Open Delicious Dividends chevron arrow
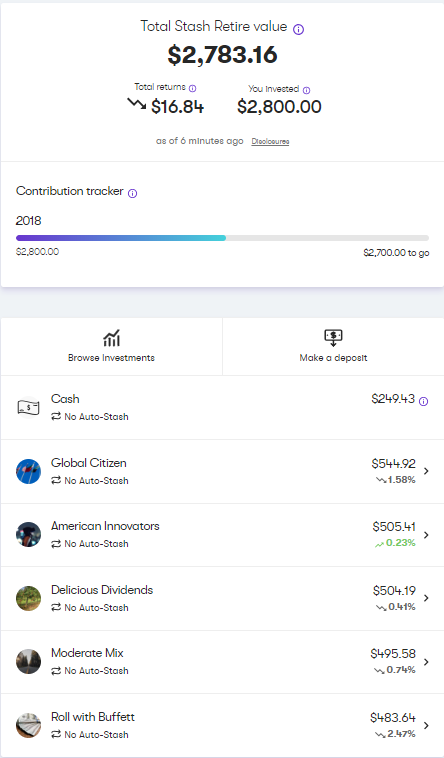Image resolution: width=444 pixels, height=758 pixels. [426, 598]
